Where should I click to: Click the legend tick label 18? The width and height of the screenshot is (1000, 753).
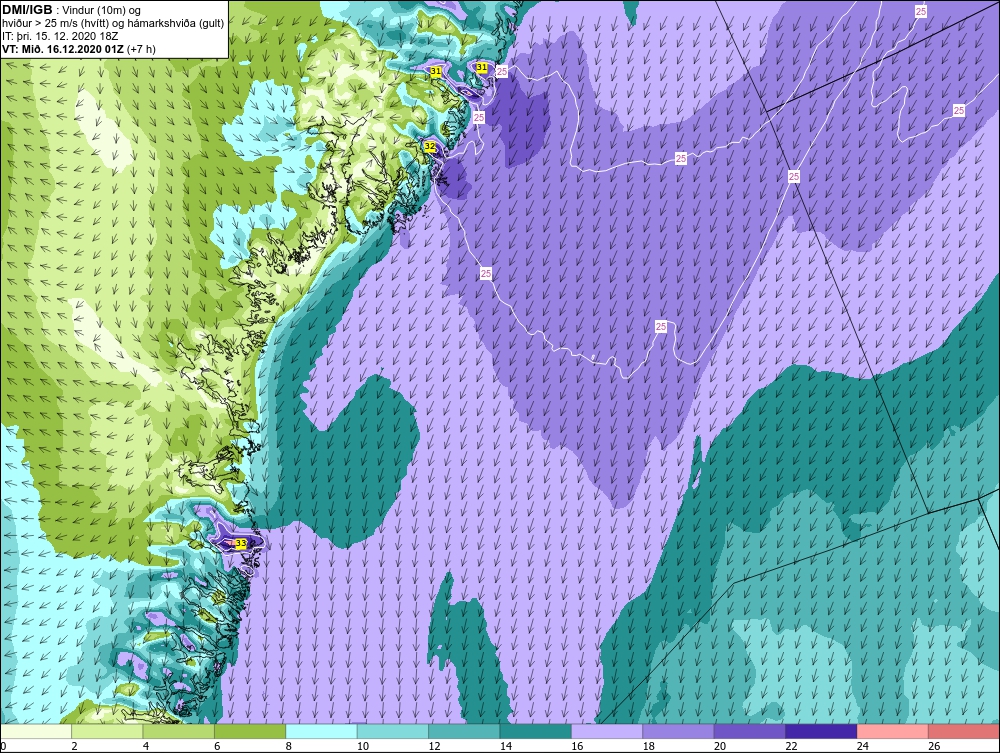point(649,746)
